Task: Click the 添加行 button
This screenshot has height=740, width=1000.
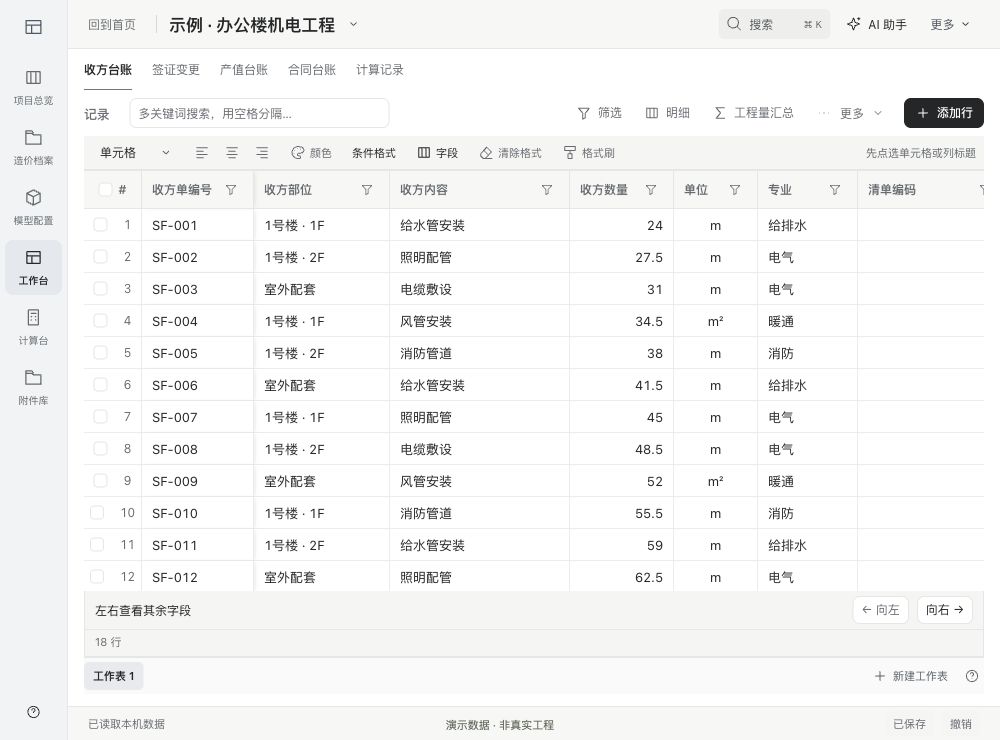Action: click(x=944, y=113)
